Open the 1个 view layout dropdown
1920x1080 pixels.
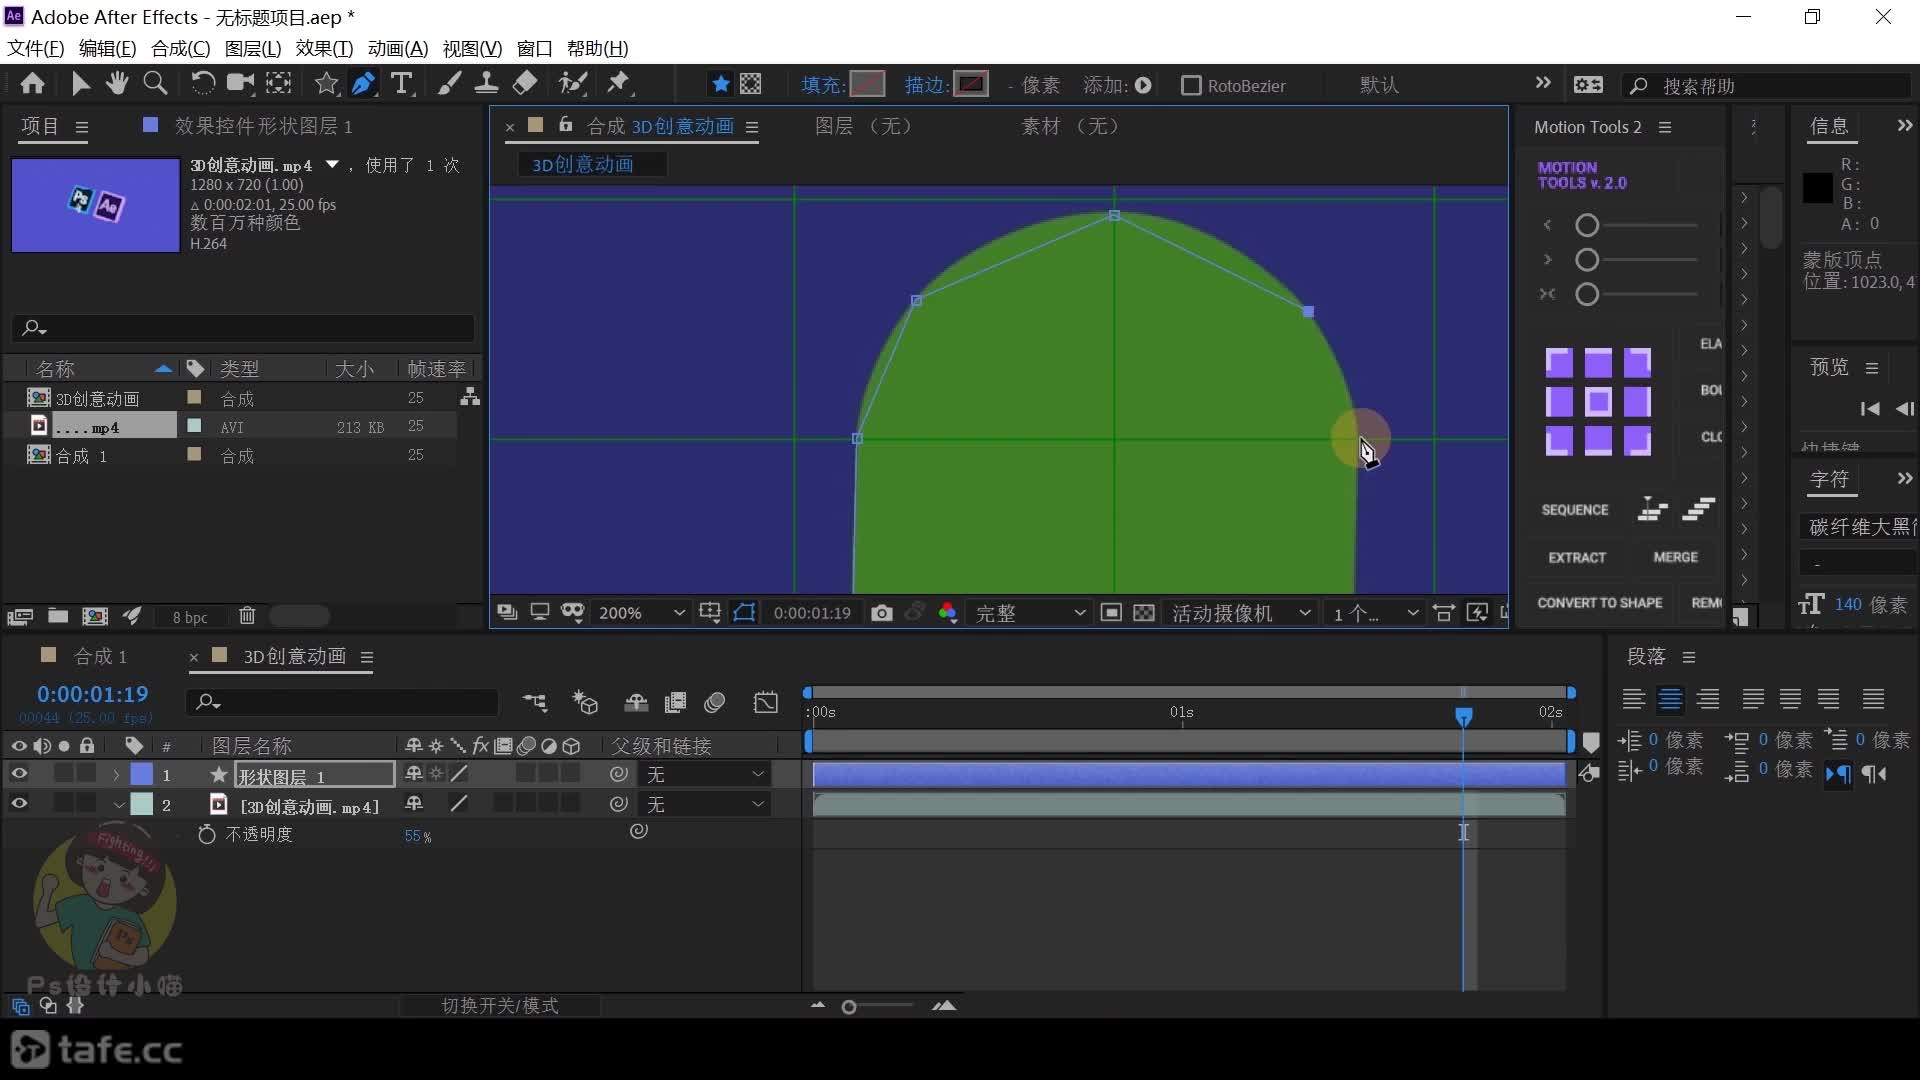(1375, 613)
